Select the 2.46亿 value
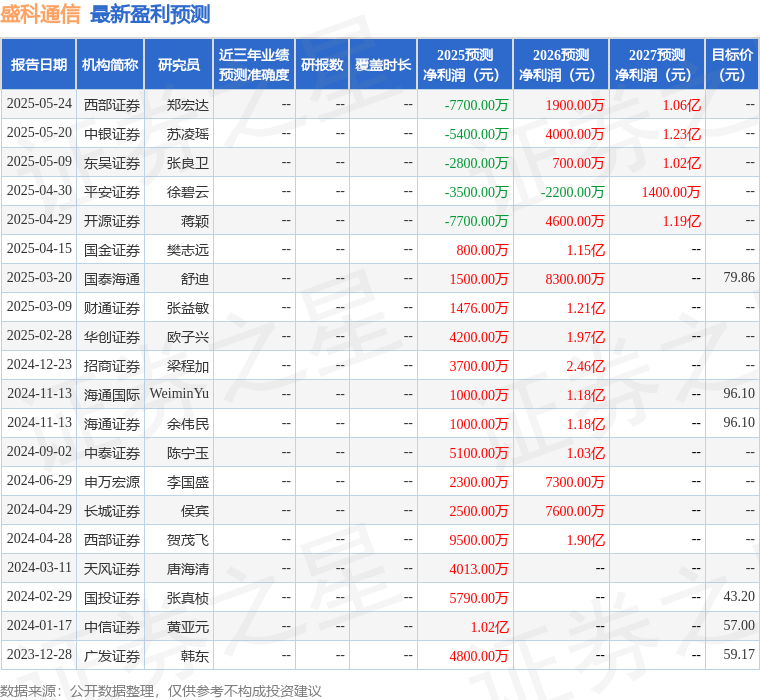 click(x=586, y=366)
